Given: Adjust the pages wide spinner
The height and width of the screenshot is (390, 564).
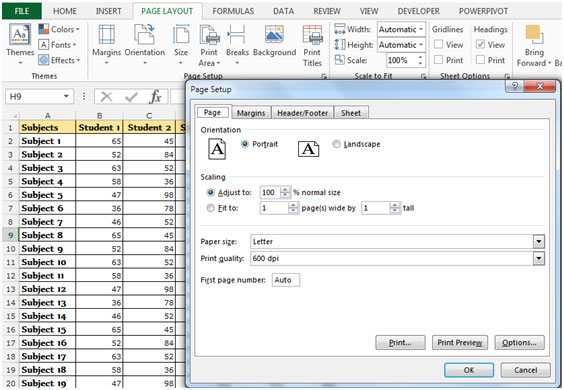Looking at the screenshot, I should pyautogui.click(x=294, y=208).
